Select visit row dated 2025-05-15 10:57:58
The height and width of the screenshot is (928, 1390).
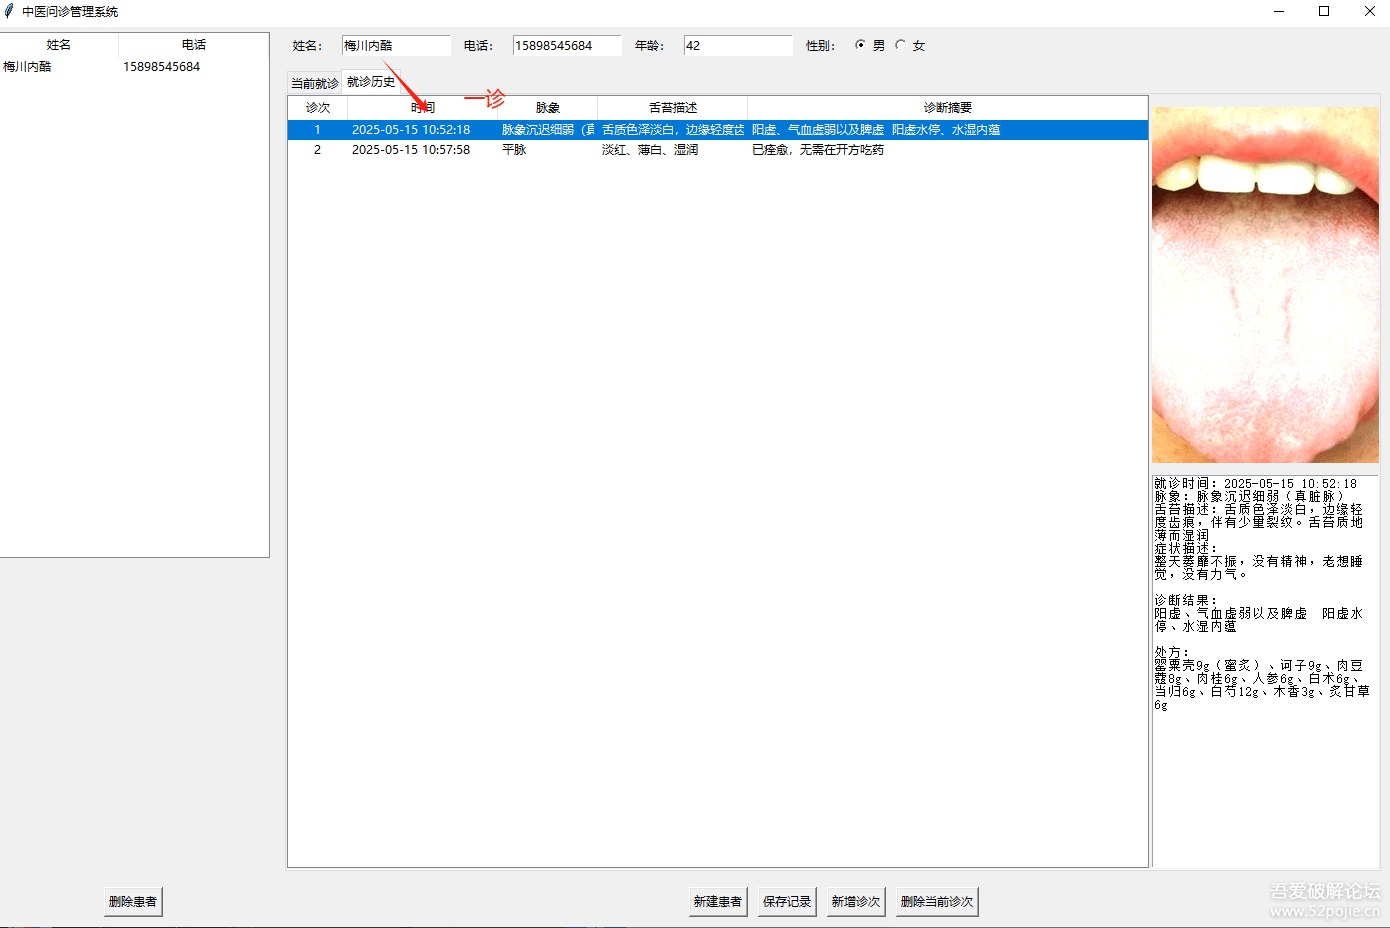(x=718, y=150)
